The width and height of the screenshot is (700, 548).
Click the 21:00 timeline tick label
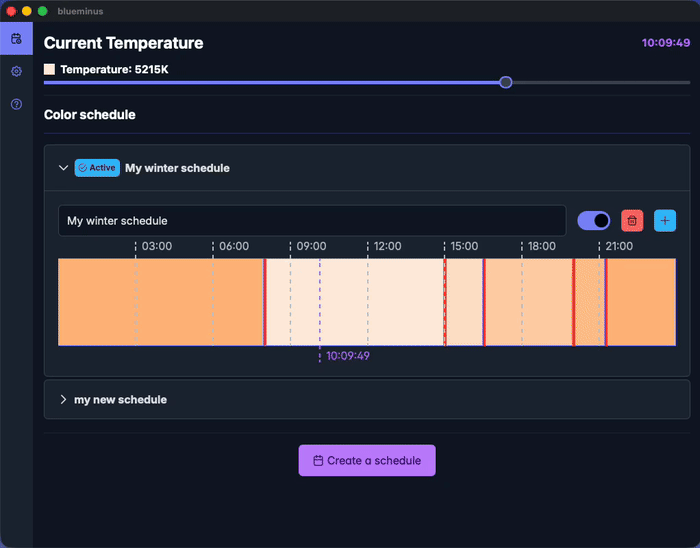619,246
